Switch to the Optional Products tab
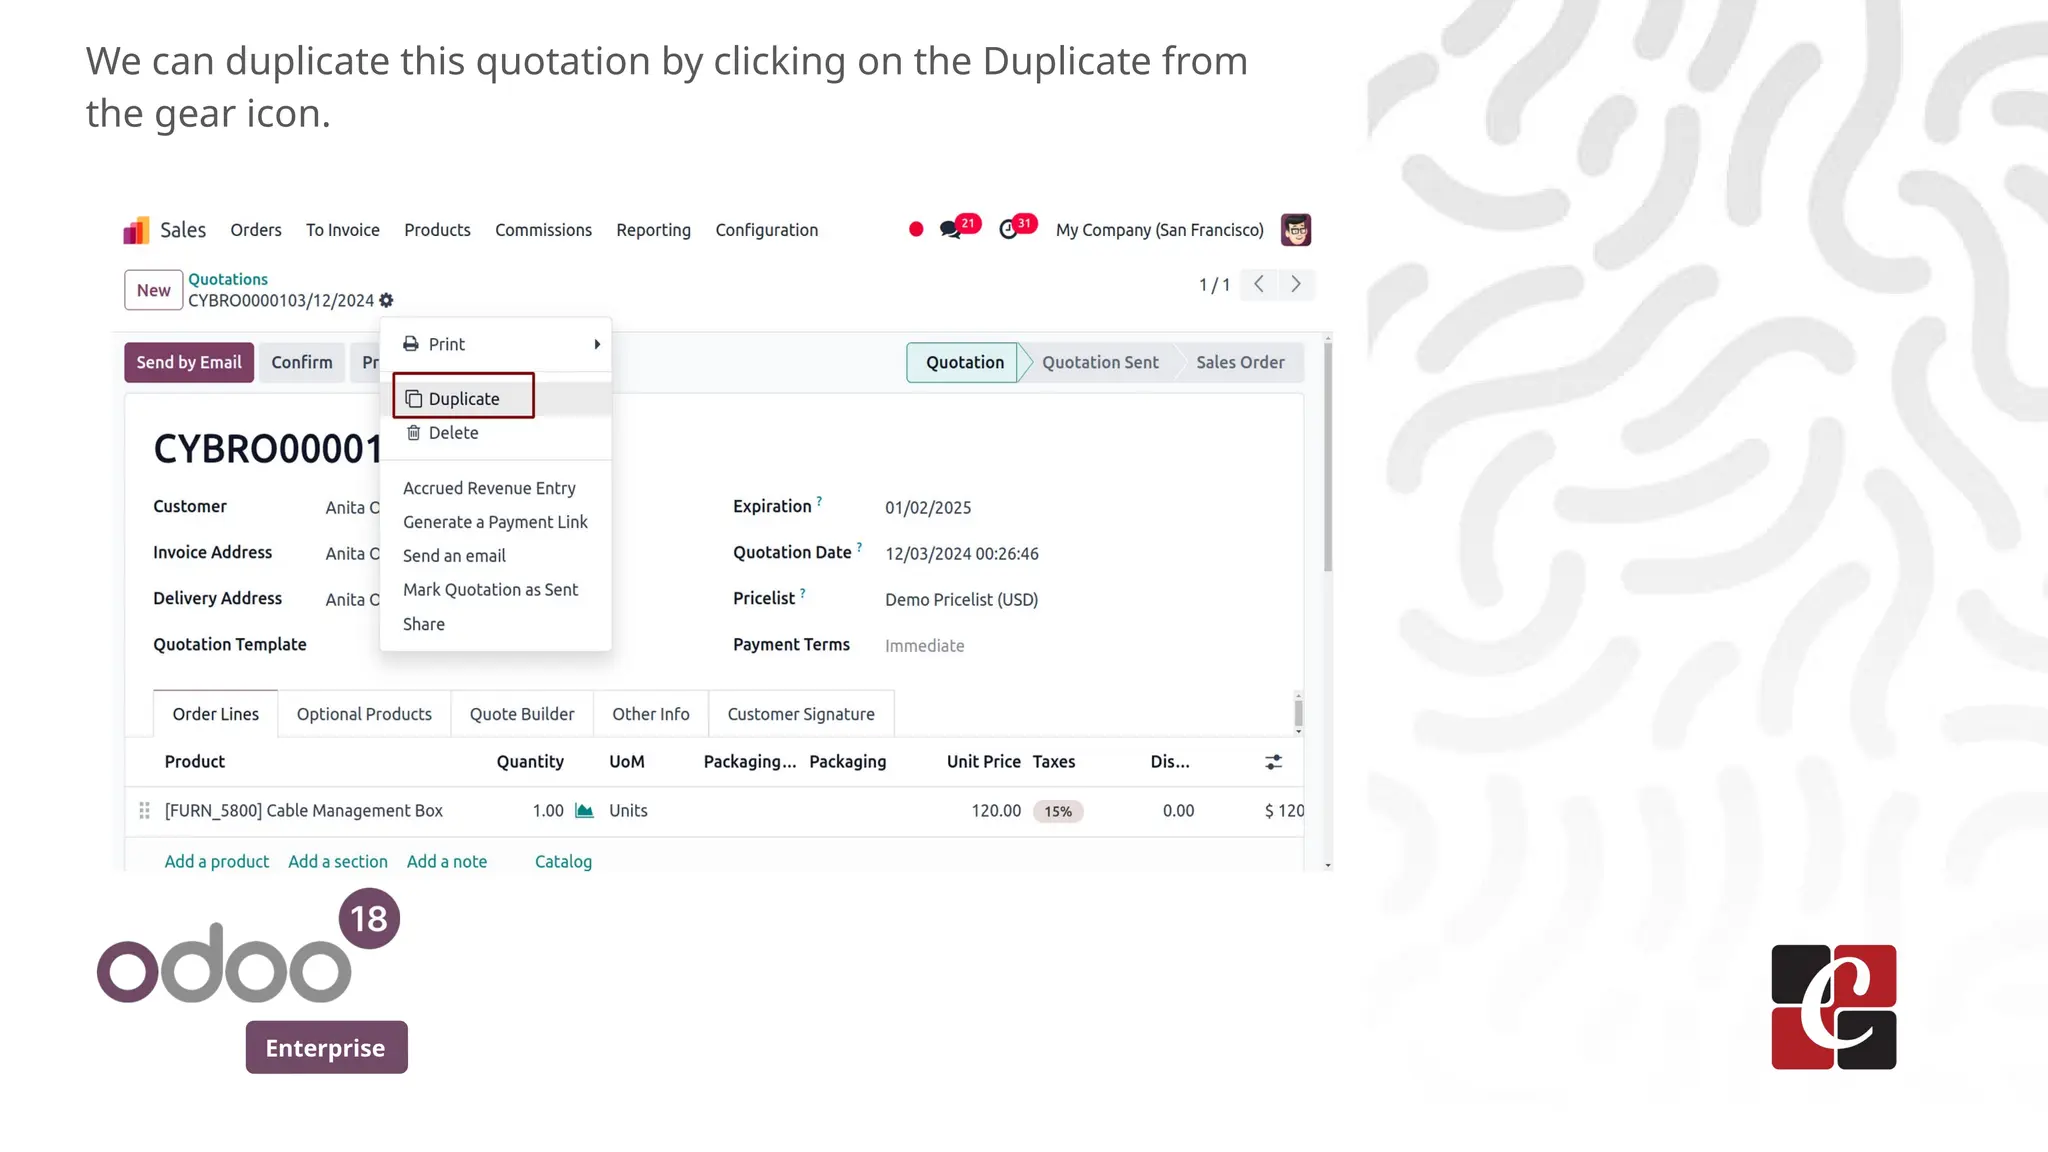This screenshot has width=2048, height=1152. coord(364,714)
